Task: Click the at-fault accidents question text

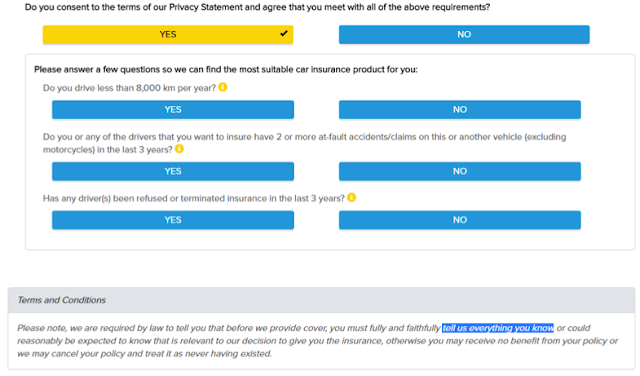Action: tap(304, 143)
